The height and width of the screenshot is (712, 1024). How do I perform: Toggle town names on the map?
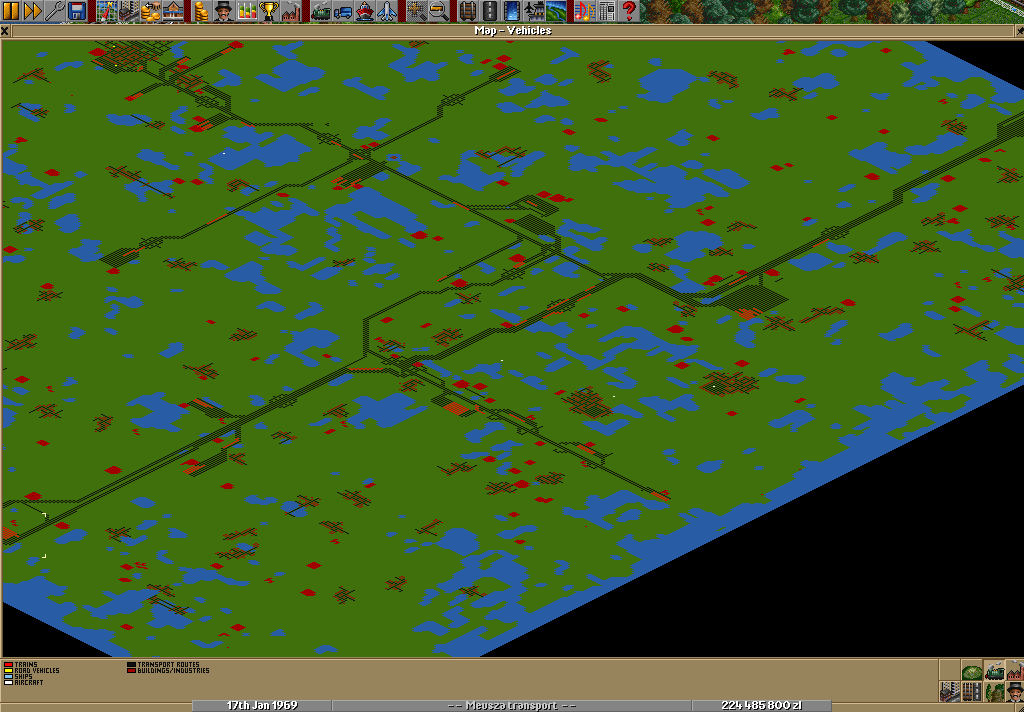pos(950,692)
